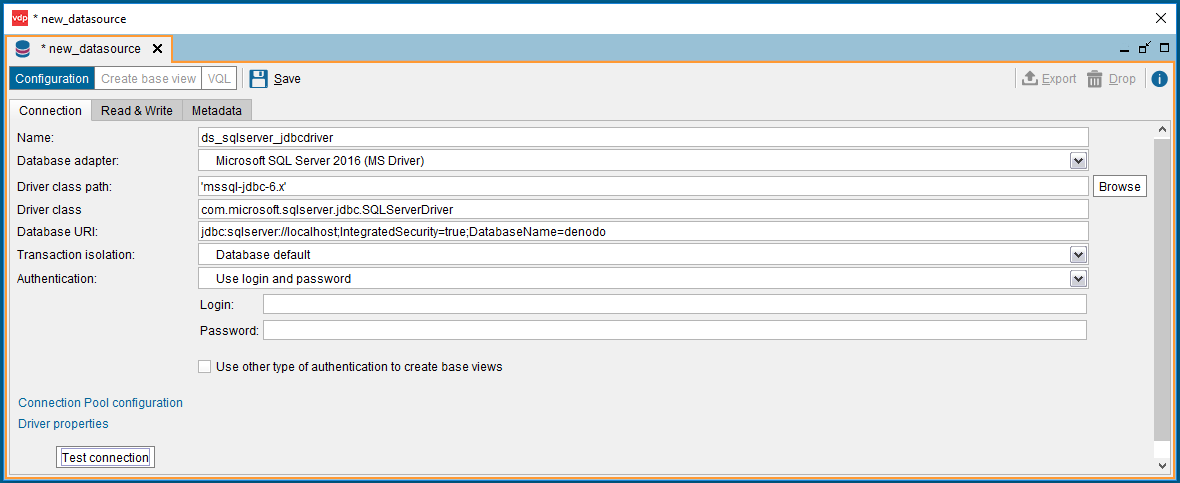1180x483 pixels.
Task: Open Connection Pool configuration link
Action: [x=100, y=402]
